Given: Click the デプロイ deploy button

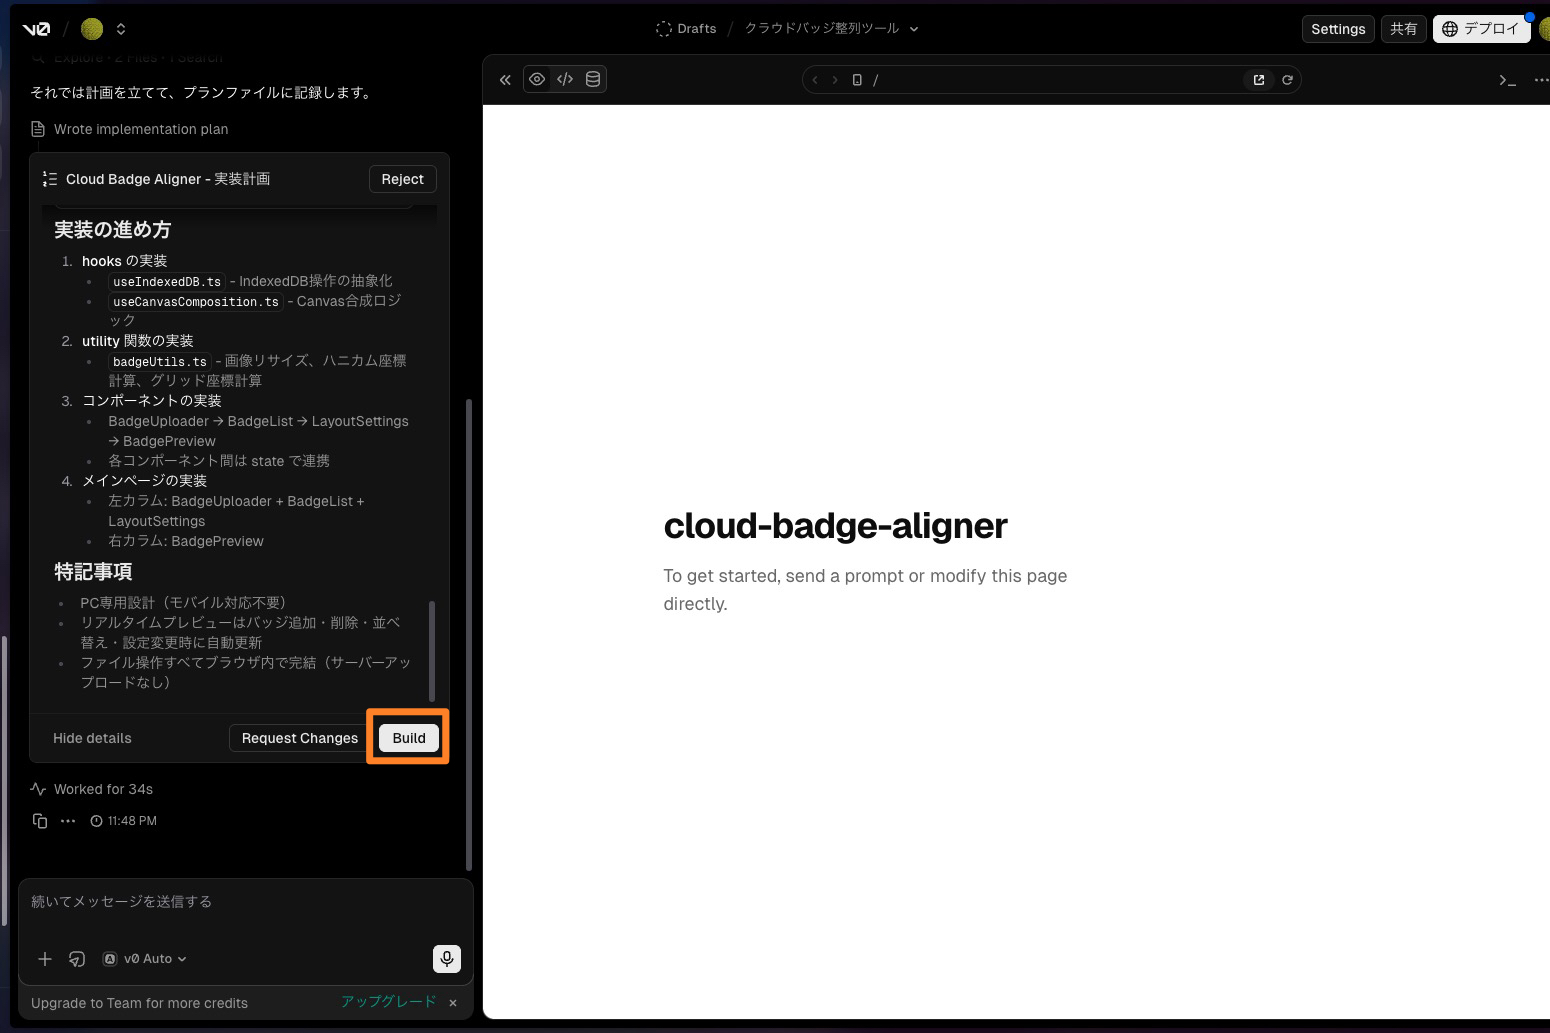Looking at the screenshot, I should tap(1481, 29).
